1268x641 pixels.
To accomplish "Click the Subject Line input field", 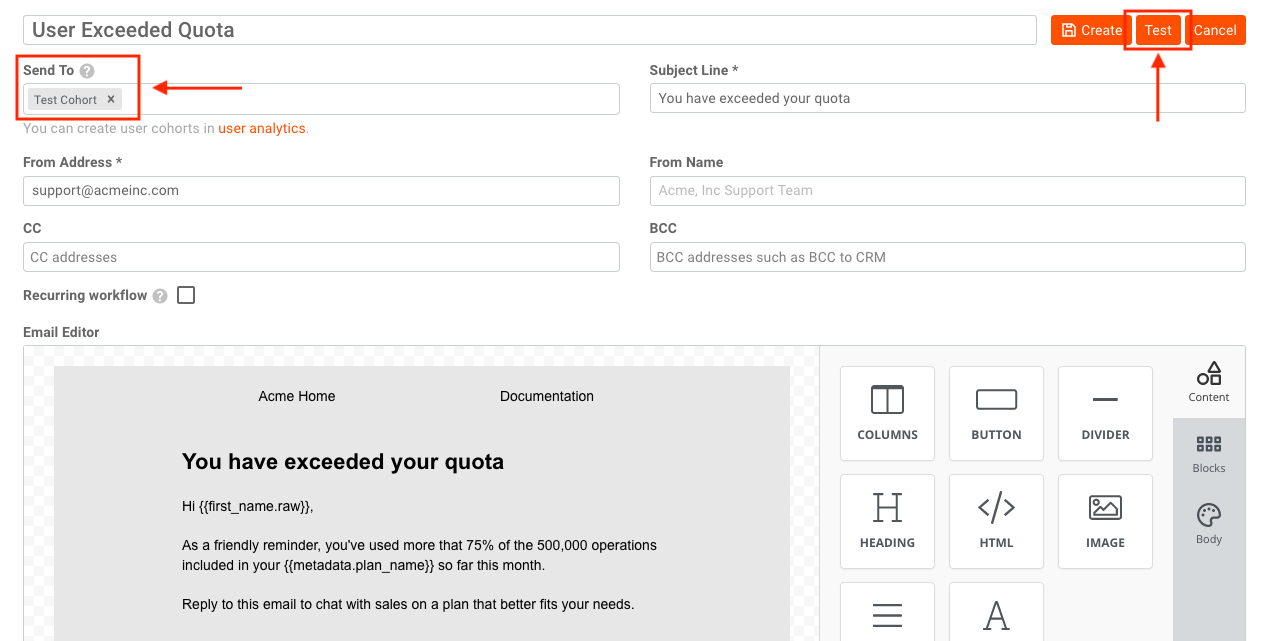I will 947,98.
